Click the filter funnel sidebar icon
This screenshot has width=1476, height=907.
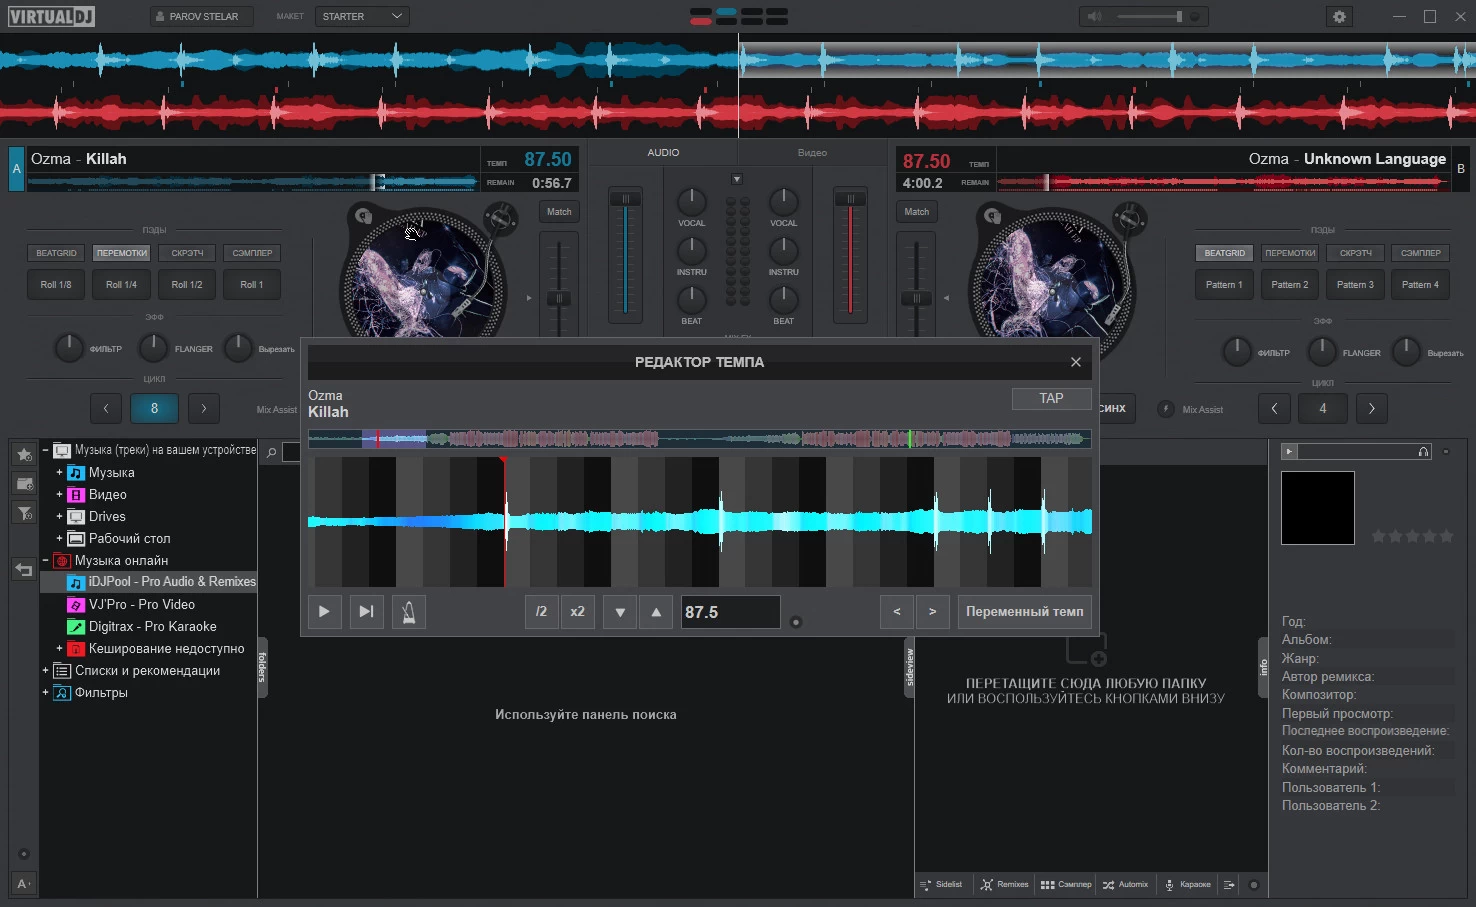tap(24, 513)
